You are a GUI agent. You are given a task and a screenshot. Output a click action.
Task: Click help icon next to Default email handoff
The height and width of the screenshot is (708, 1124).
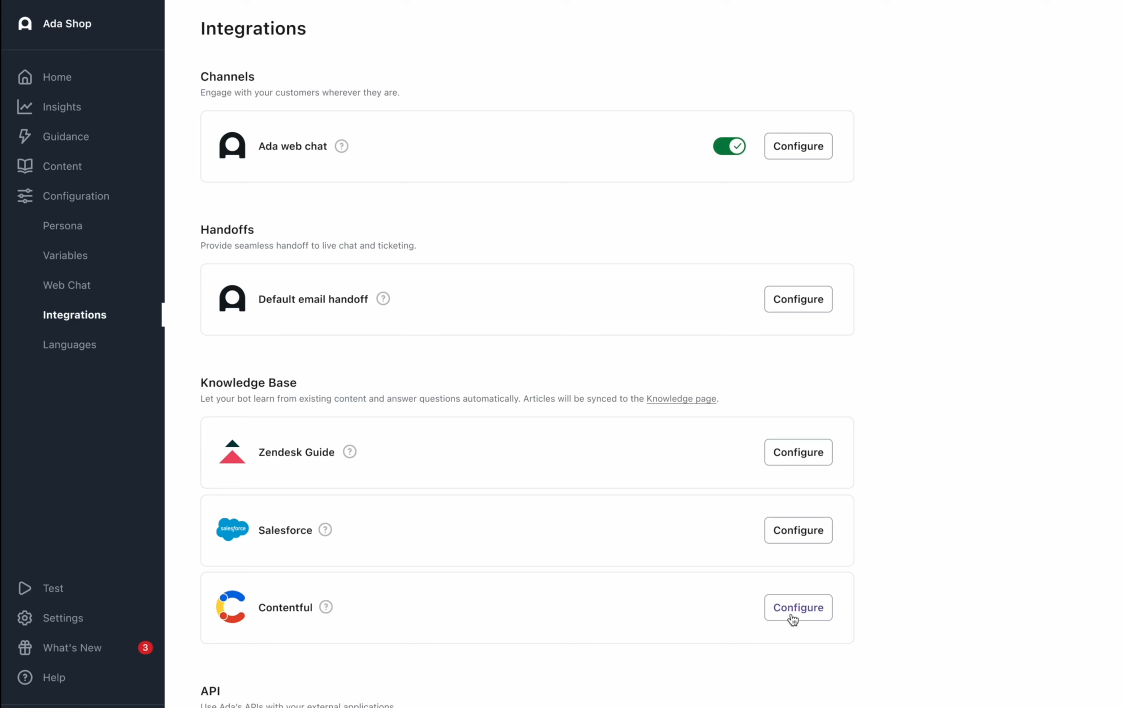pos(383,299)
